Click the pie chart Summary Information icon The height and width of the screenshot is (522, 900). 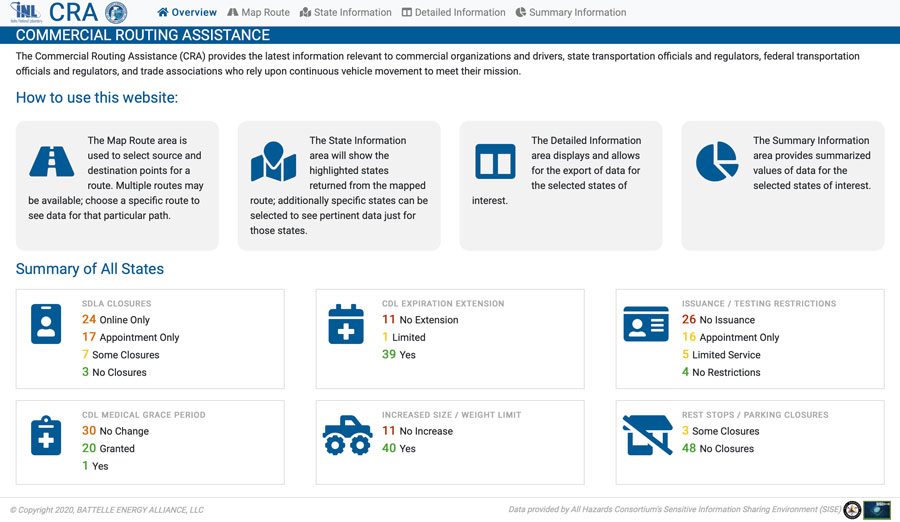pos(716,161)
